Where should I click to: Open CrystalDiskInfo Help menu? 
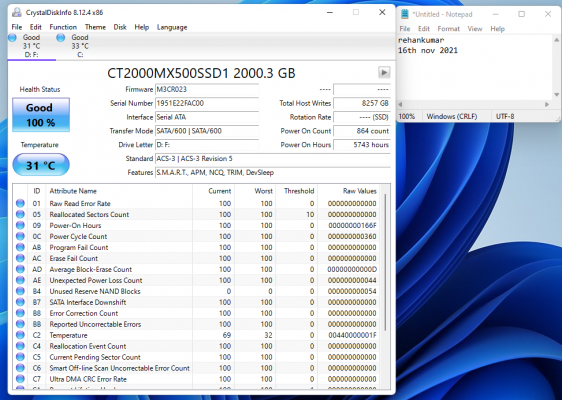142,27
